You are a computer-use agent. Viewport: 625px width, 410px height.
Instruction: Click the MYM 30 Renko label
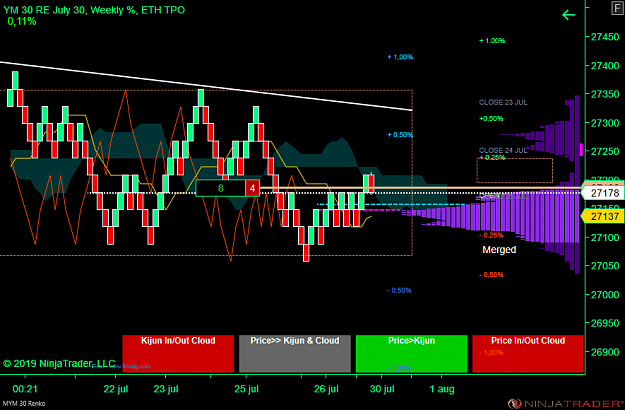[24, 404]
